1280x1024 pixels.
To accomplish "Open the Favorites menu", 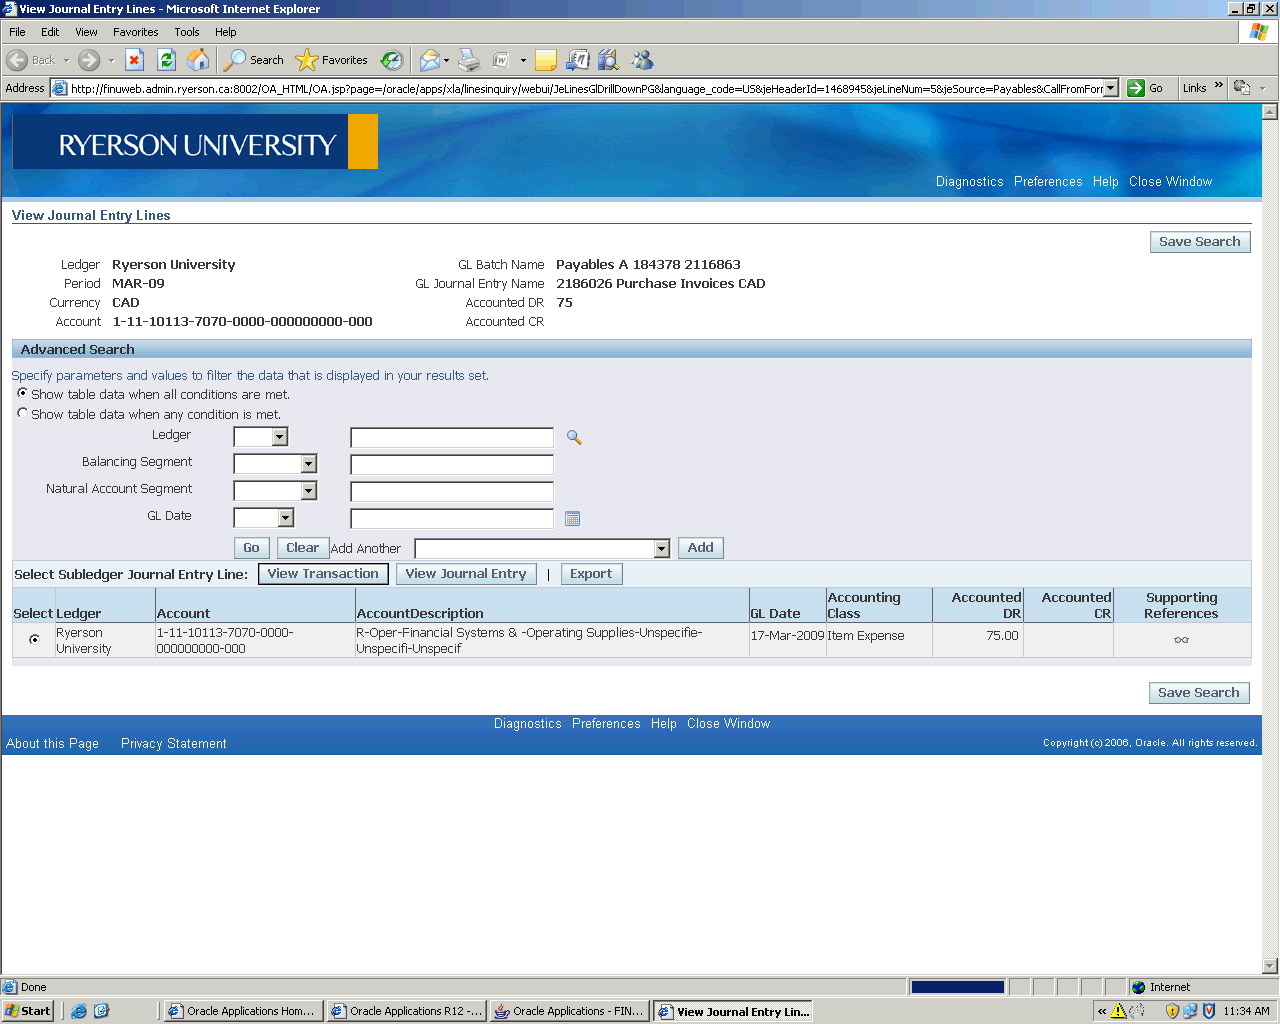I will (135, 32).
